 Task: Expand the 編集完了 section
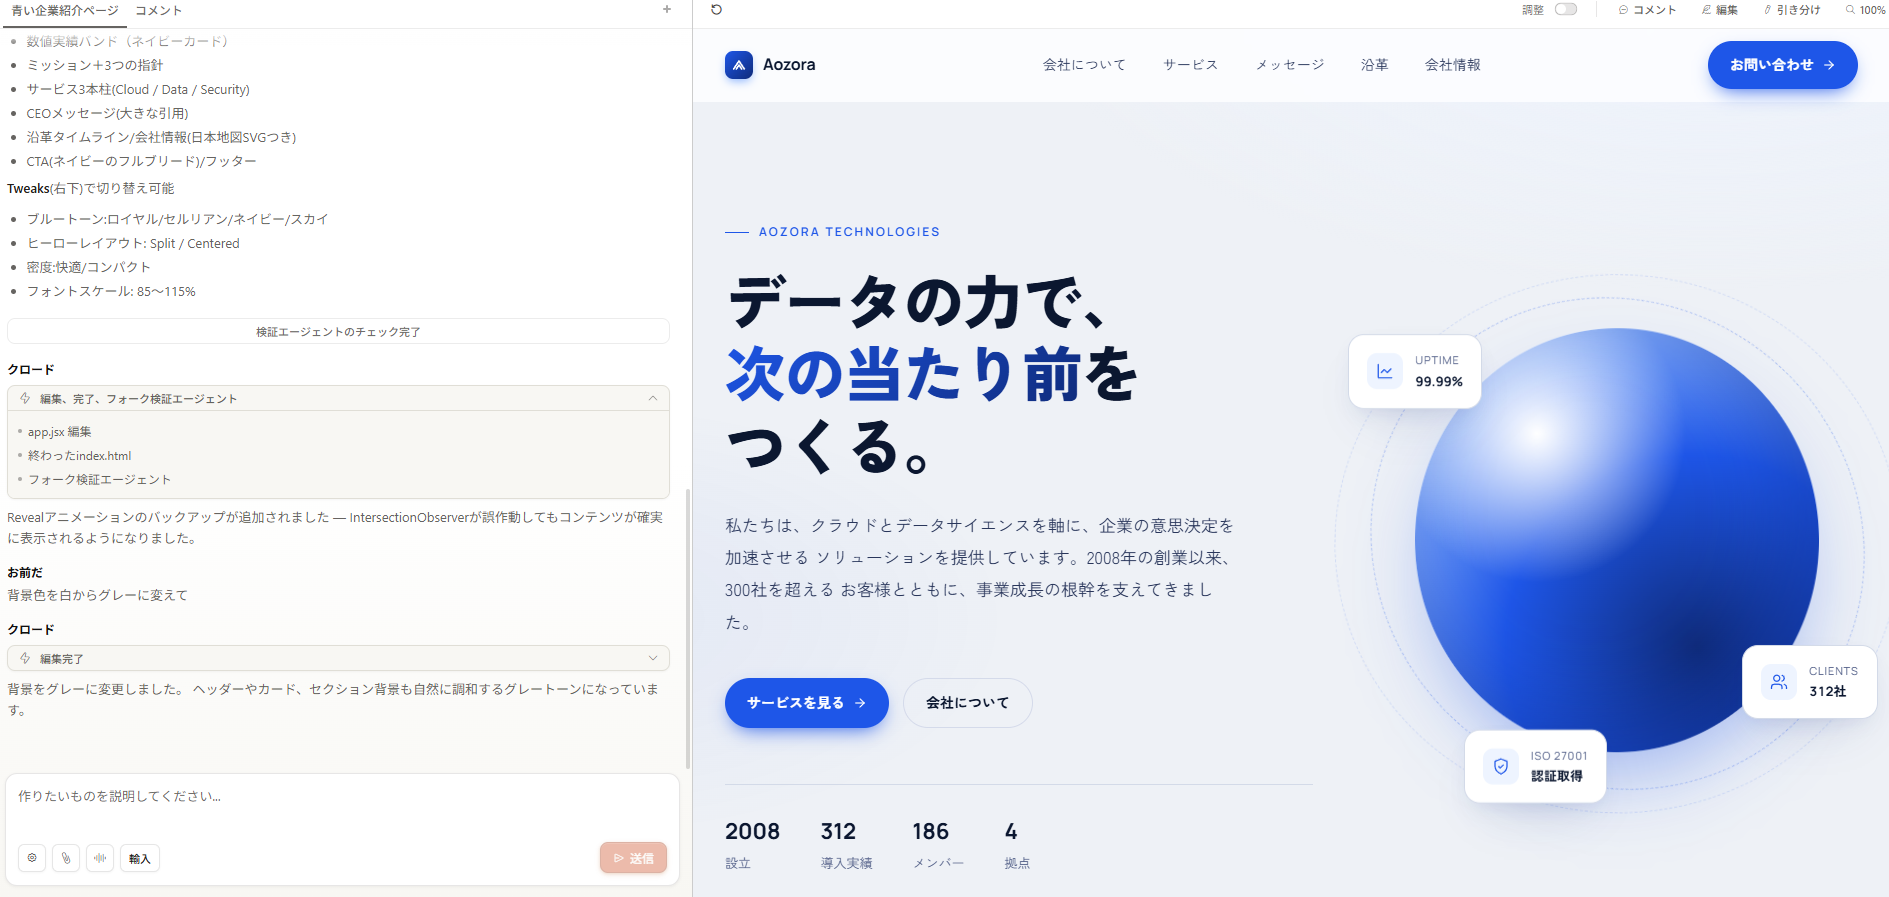[x=653, y=658]
